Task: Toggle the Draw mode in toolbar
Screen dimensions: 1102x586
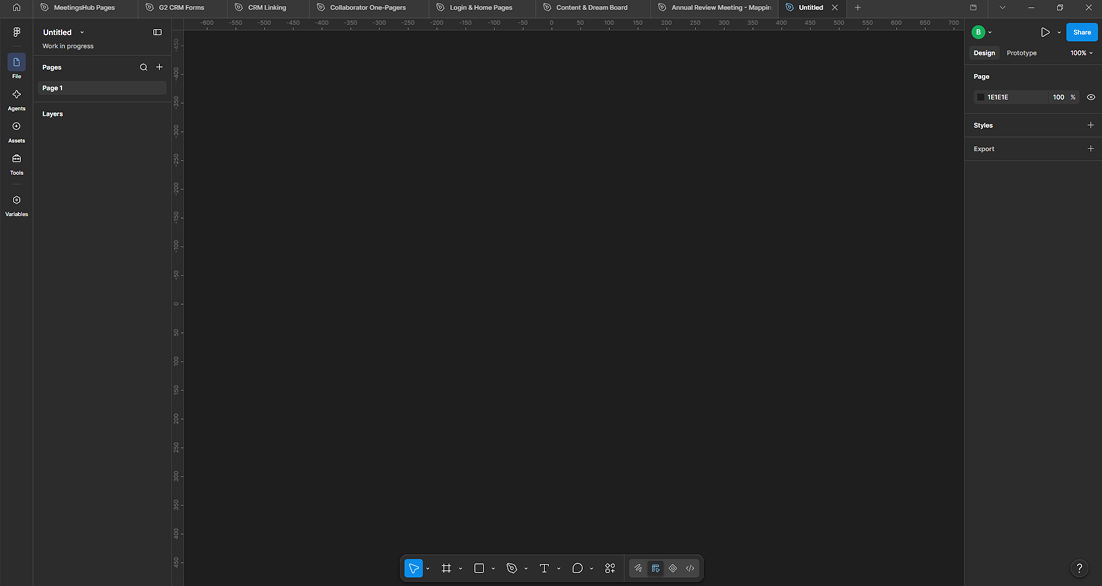Action: [638, 568]
